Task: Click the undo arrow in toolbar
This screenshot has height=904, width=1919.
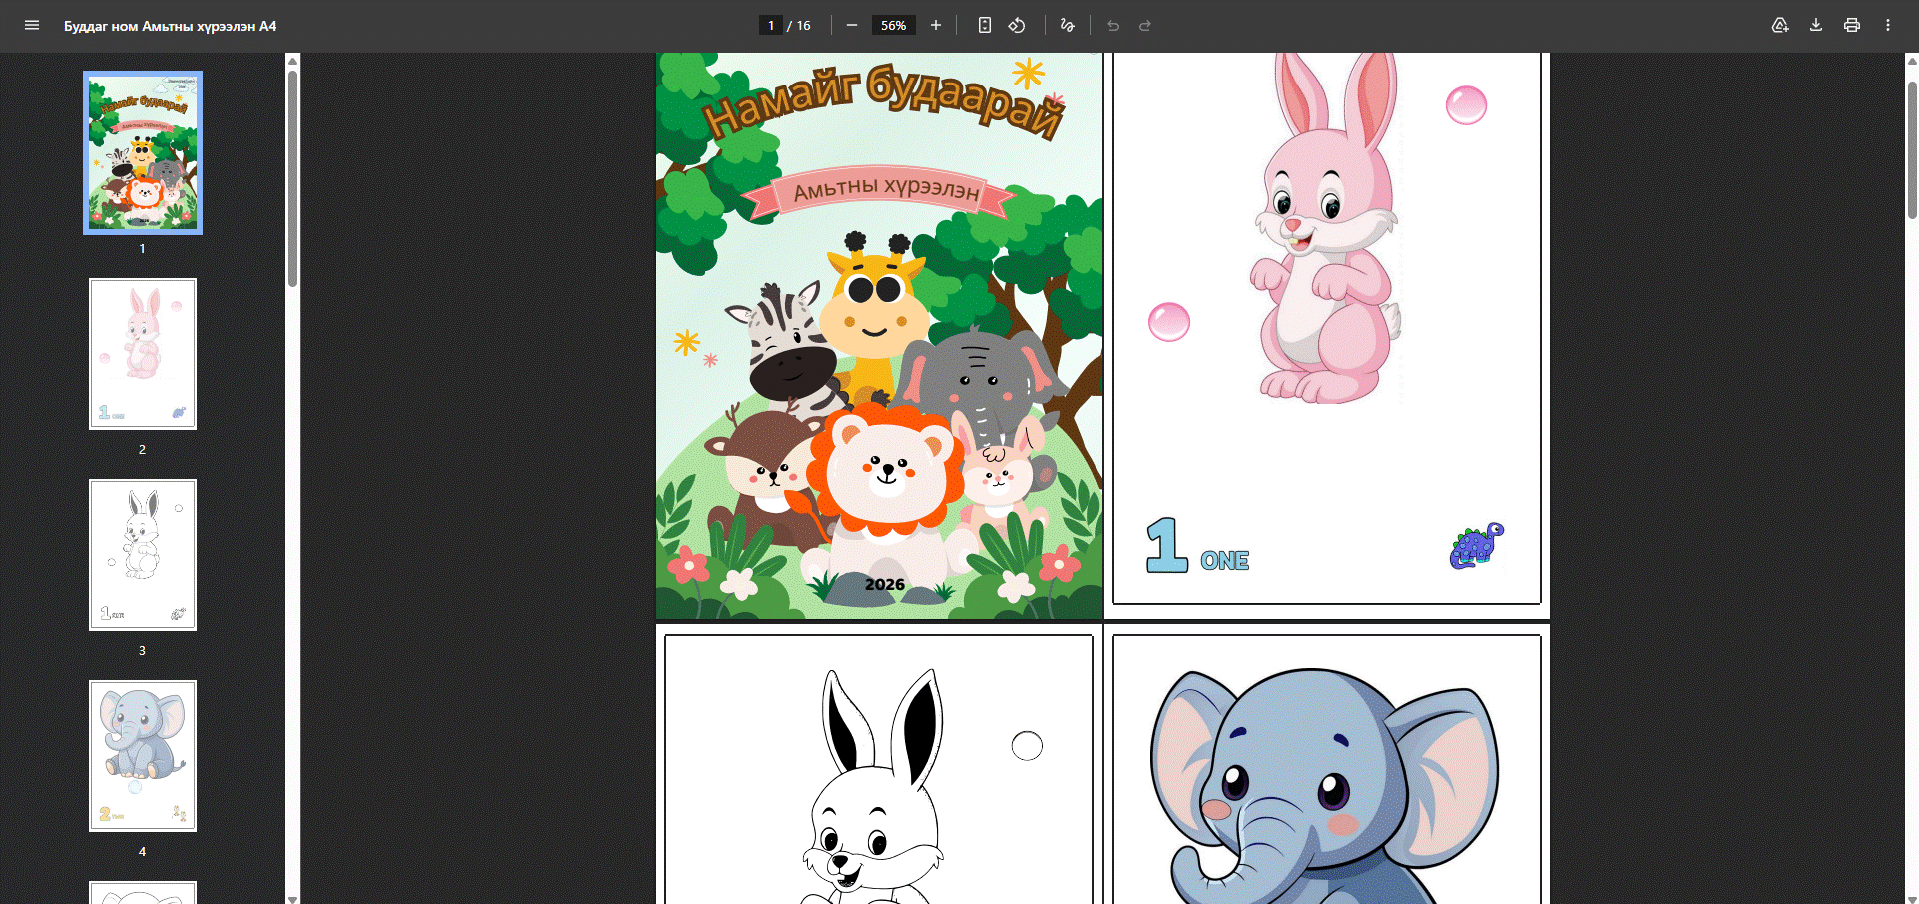Action: click(1113, 25)
